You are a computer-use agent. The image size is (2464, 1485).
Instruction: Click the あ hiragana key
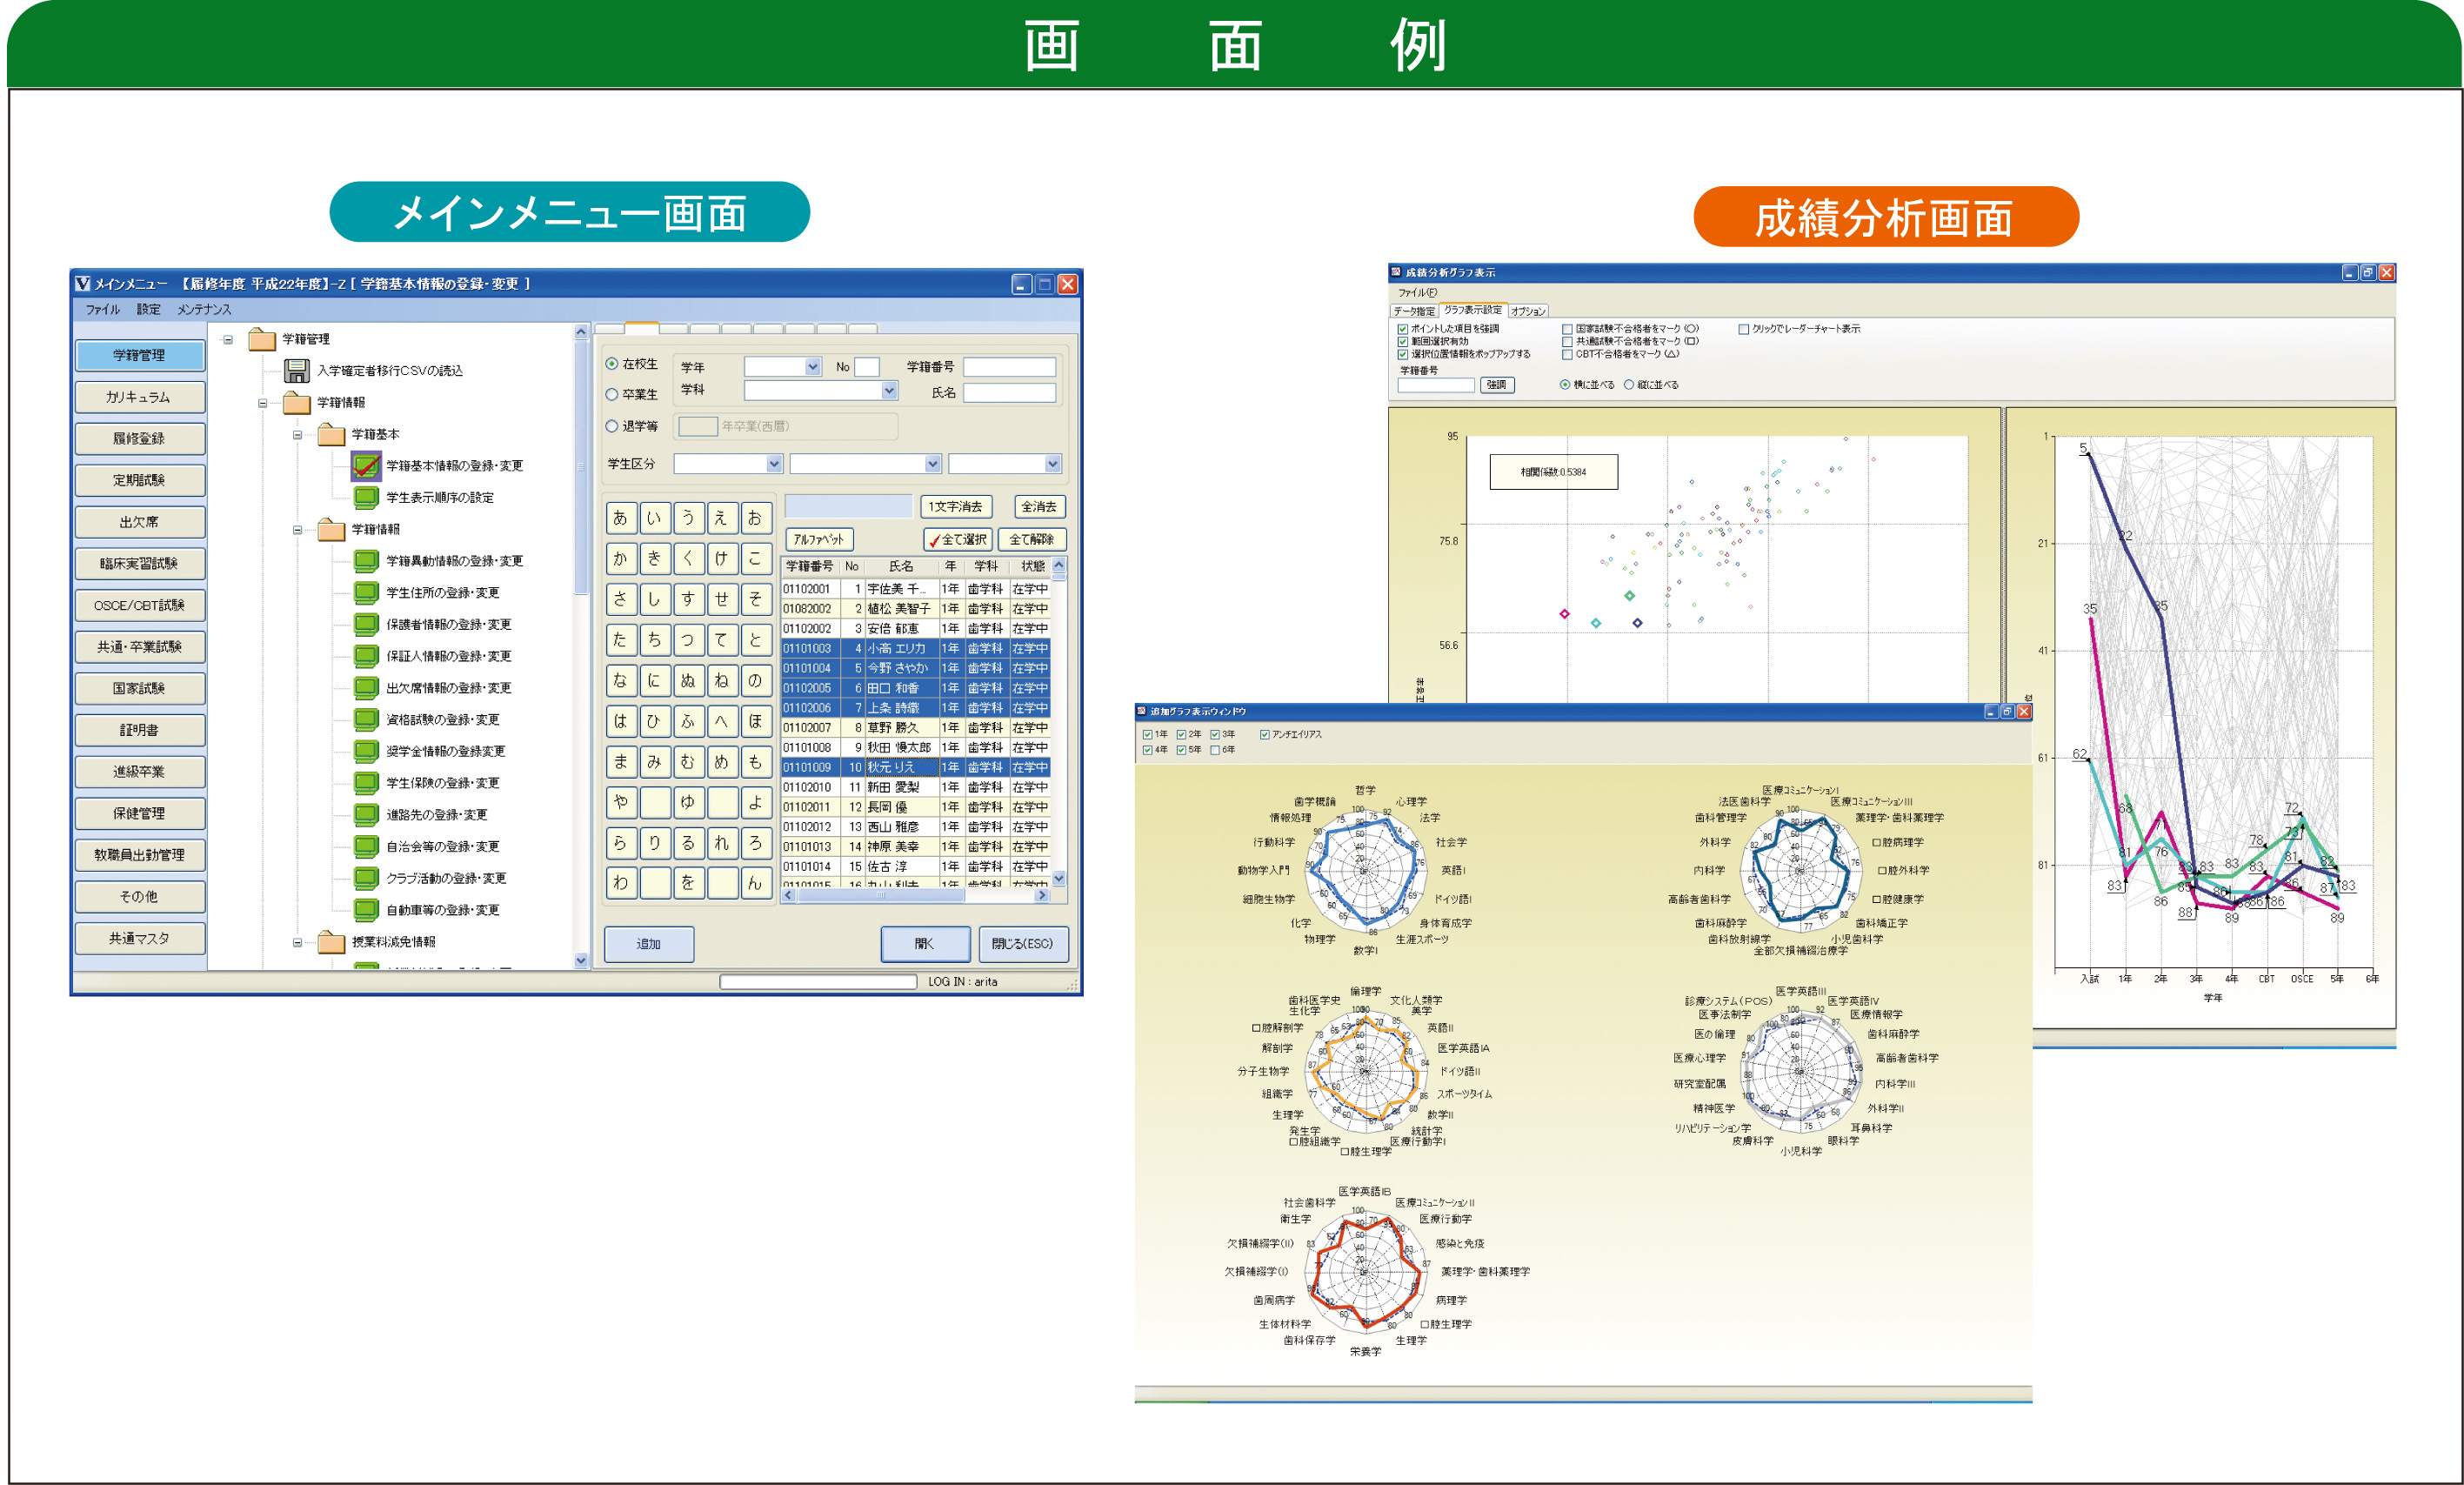point(620,518)
